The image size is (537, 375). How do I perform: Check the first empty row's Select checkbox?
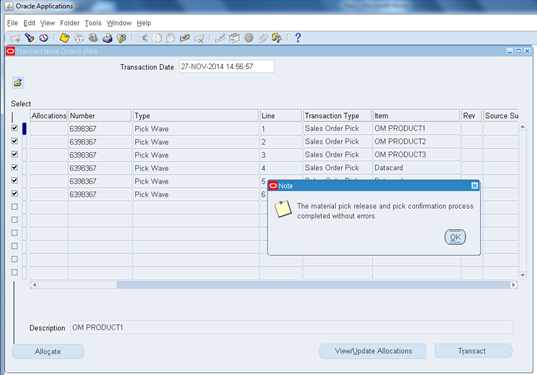pyautogui.click(x=14, y=207)
